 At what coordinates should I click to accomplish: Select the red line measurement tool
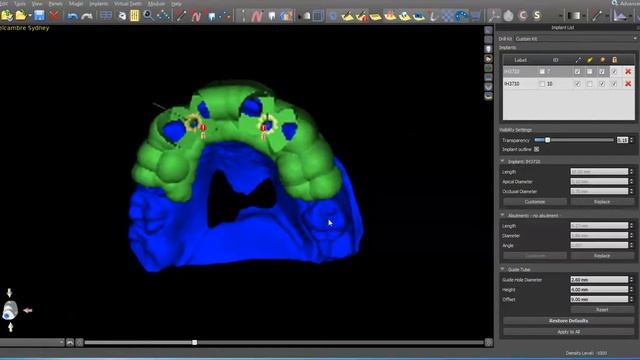181,16
